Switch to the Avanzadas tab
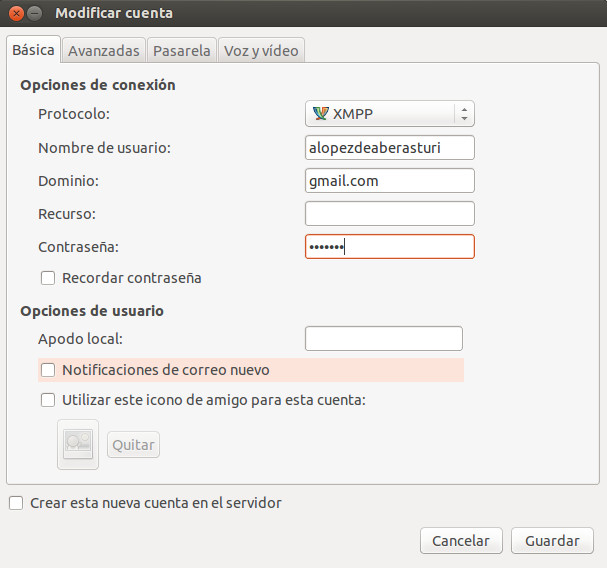 tap(104, 50)
